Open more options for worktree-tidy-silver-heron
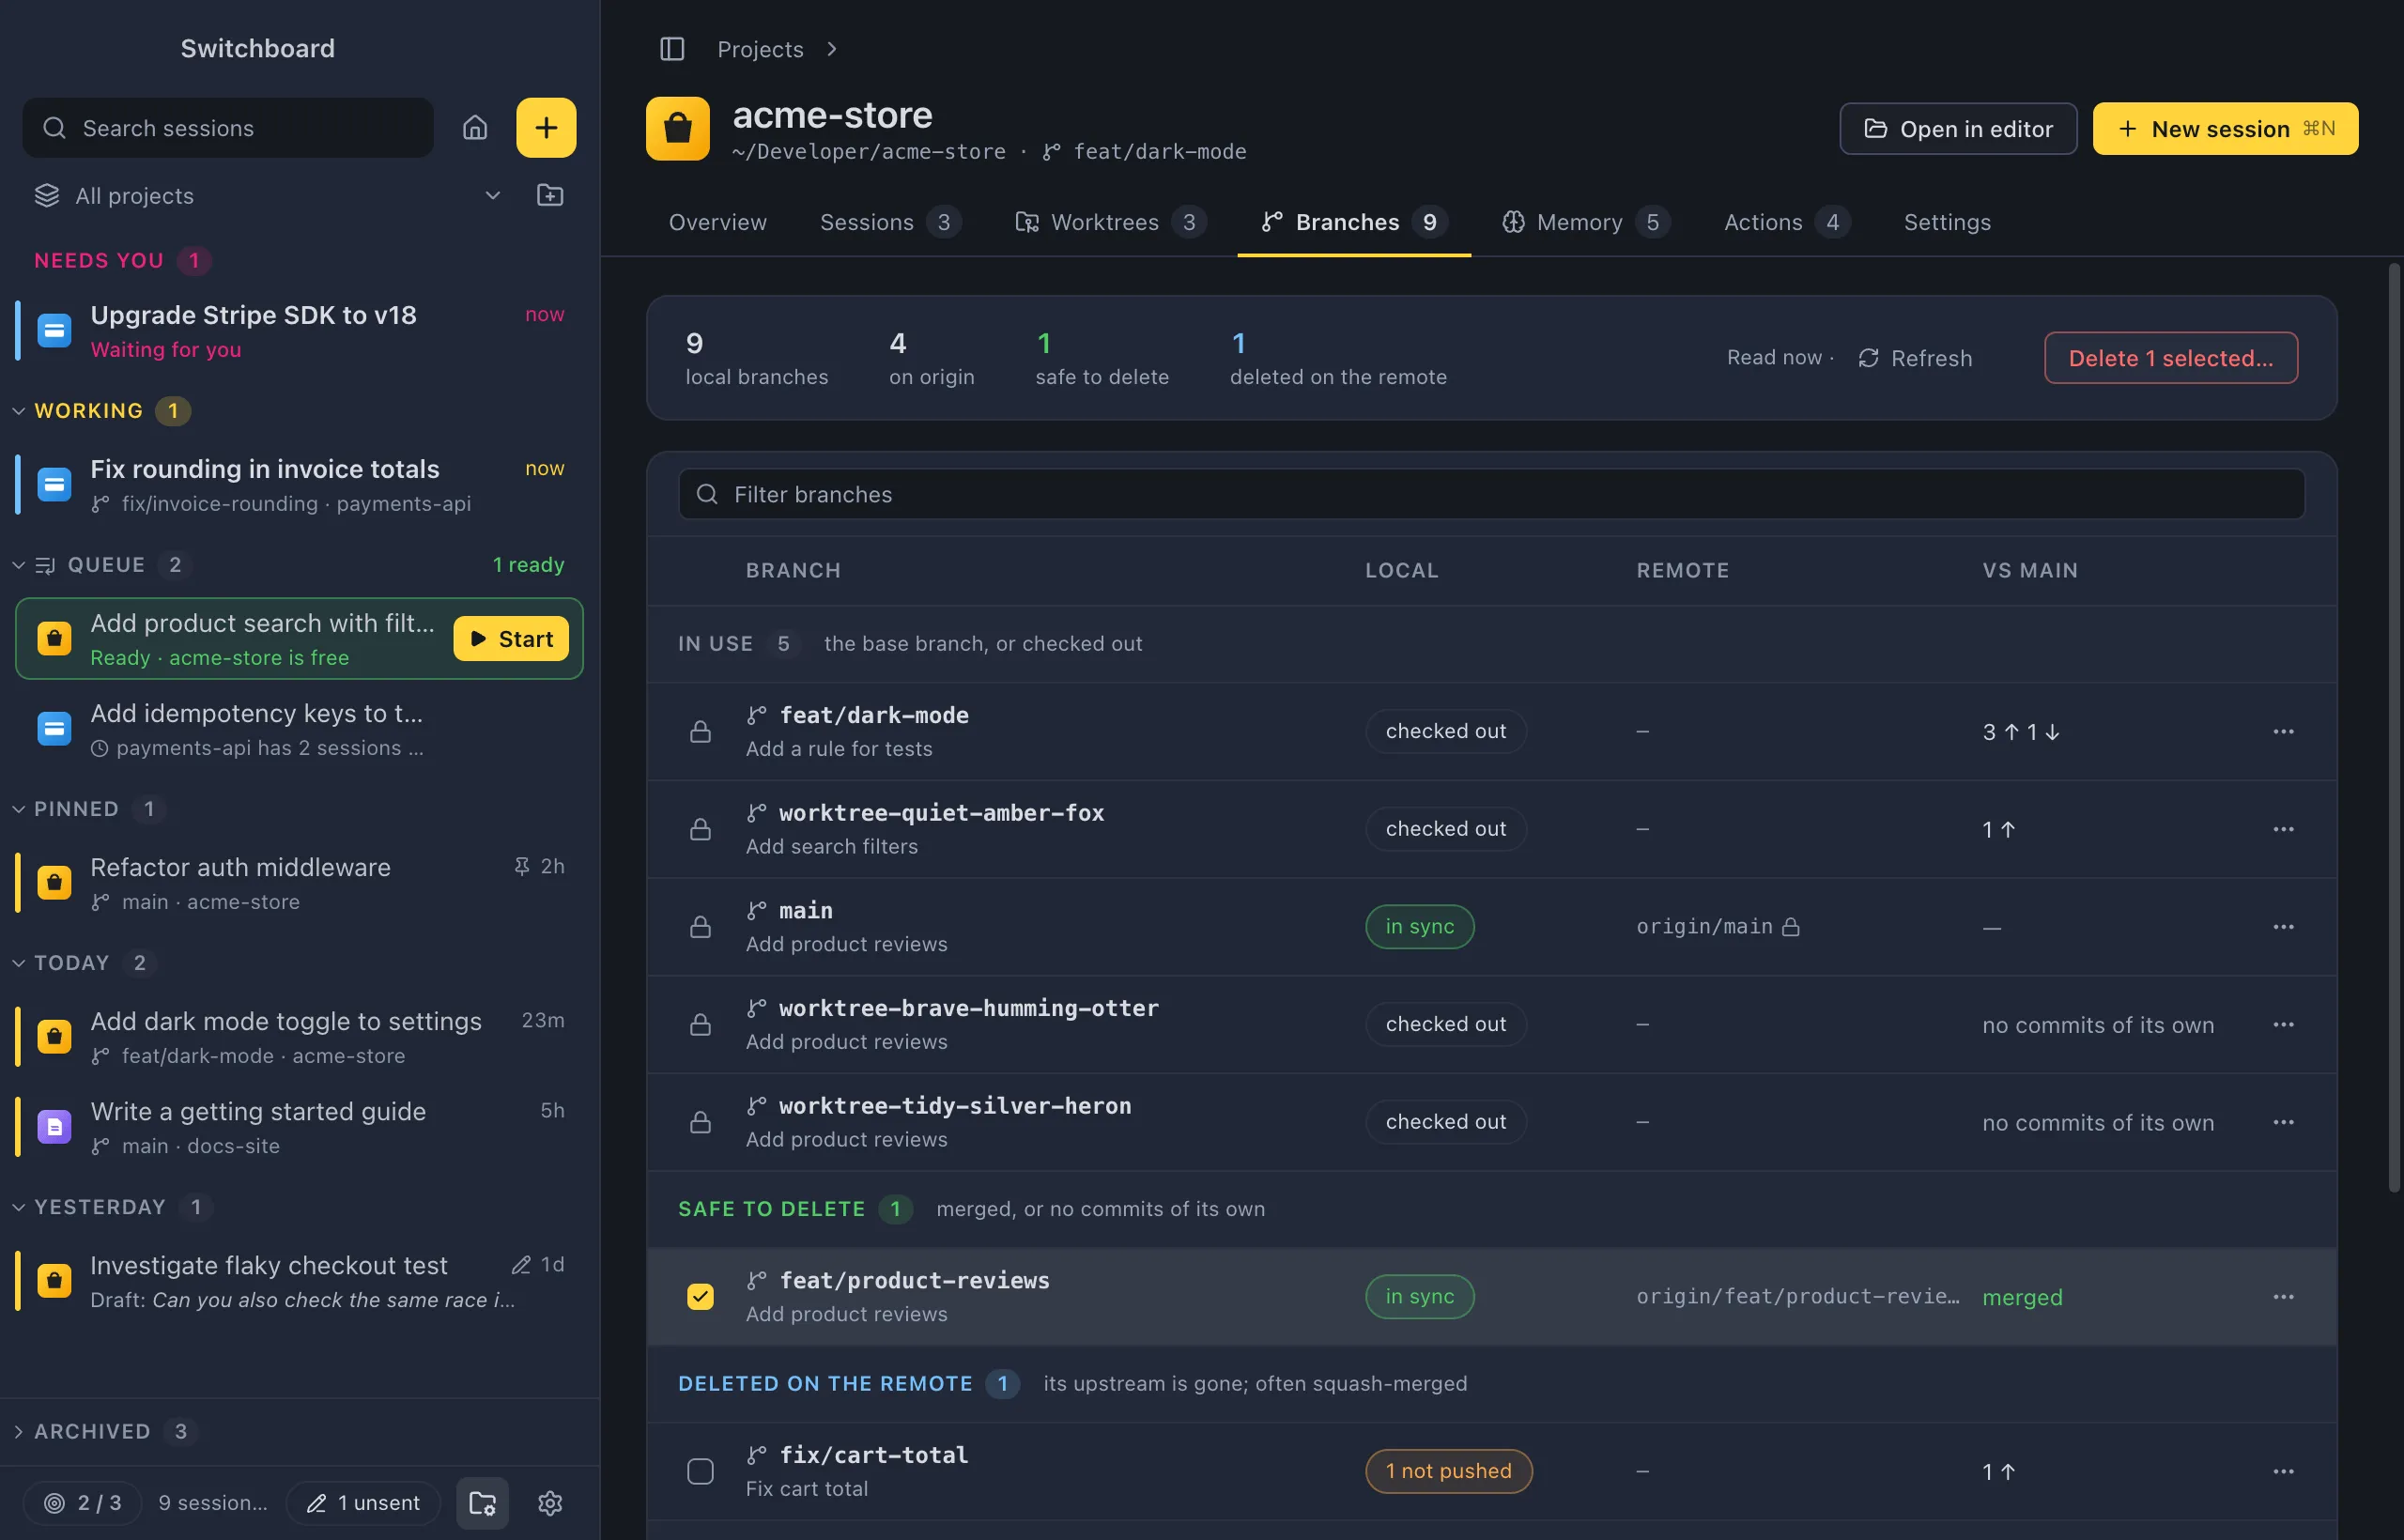This screenshot has width=2404, height=1540. coord(2283,1122)
